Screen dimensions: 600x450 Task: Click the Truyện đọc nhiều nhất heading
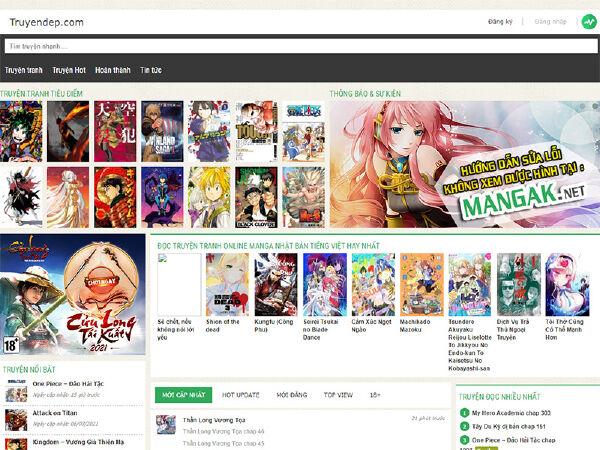pos(499,397)
